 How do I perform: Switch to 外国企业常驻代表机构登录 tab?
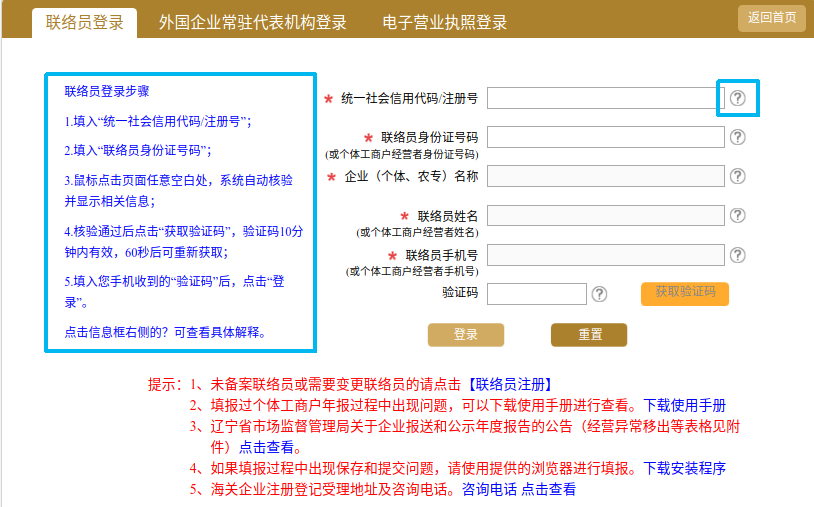pos(252,22)
